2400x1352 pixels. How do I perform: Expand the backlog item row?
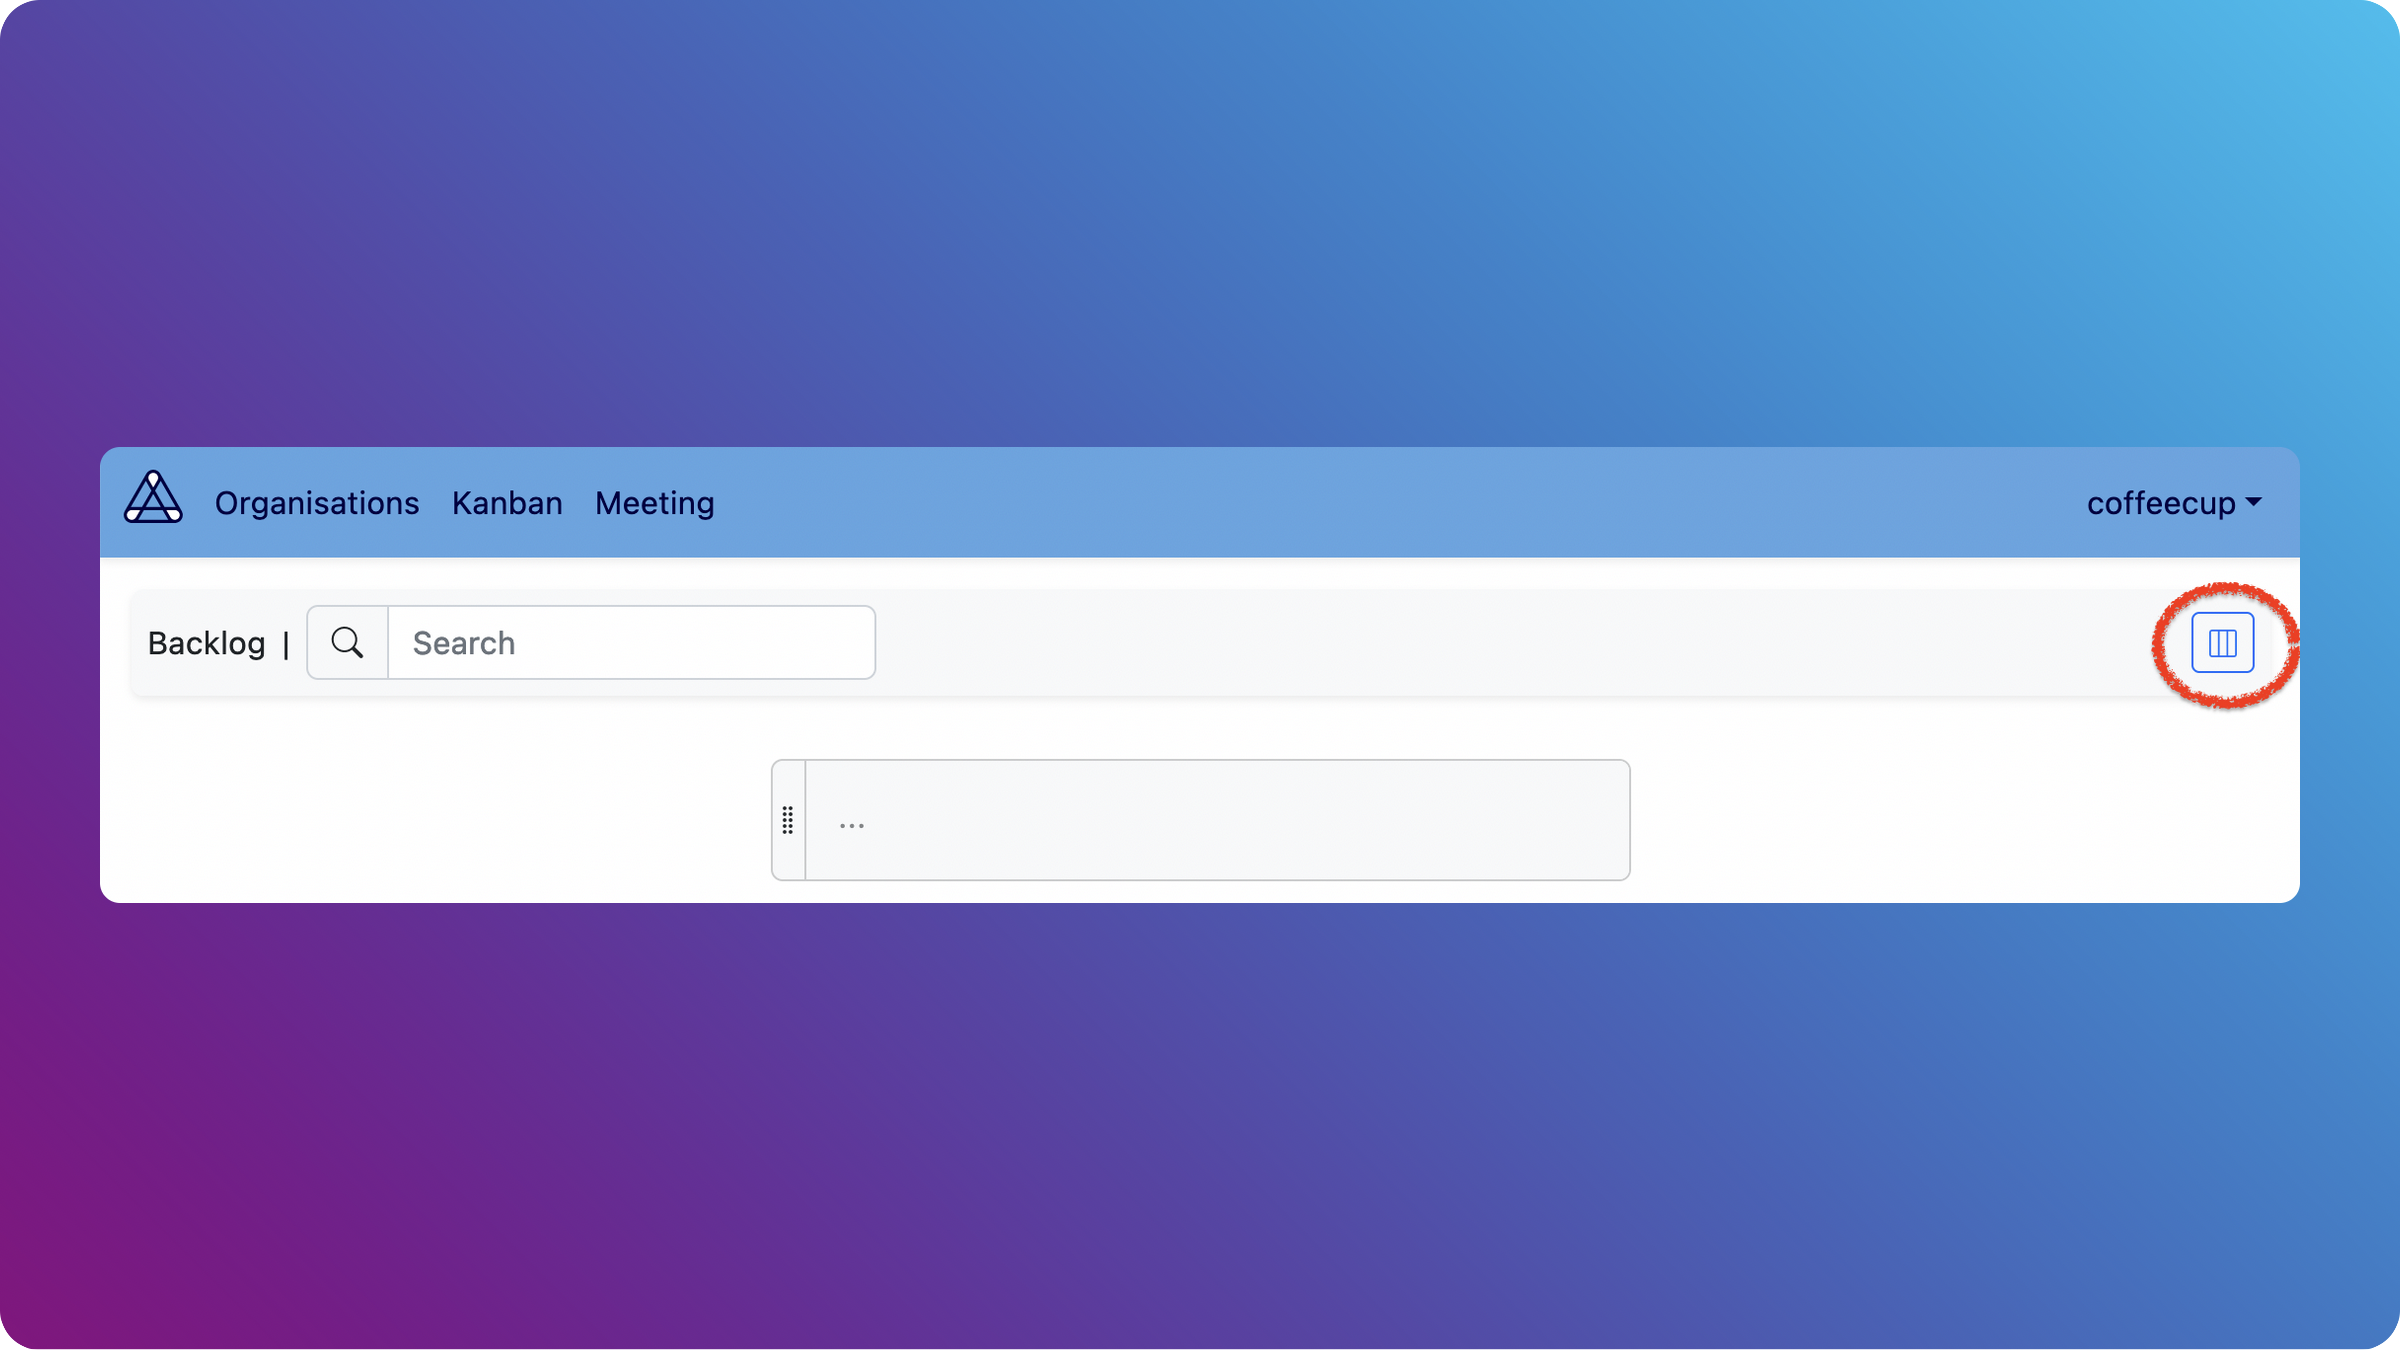(x=851, y=819)
